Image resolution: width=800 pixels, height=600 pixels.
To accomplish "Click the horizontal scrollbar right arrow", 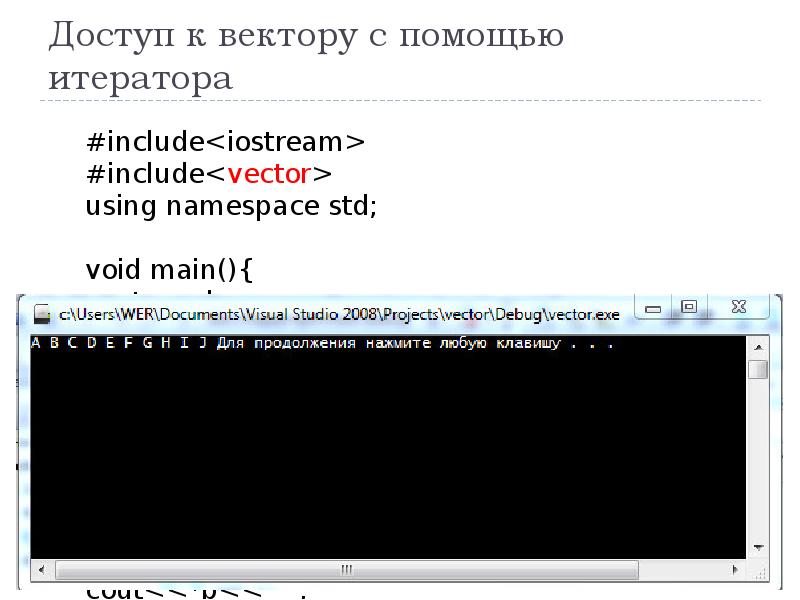I will (x=737, y=571).
